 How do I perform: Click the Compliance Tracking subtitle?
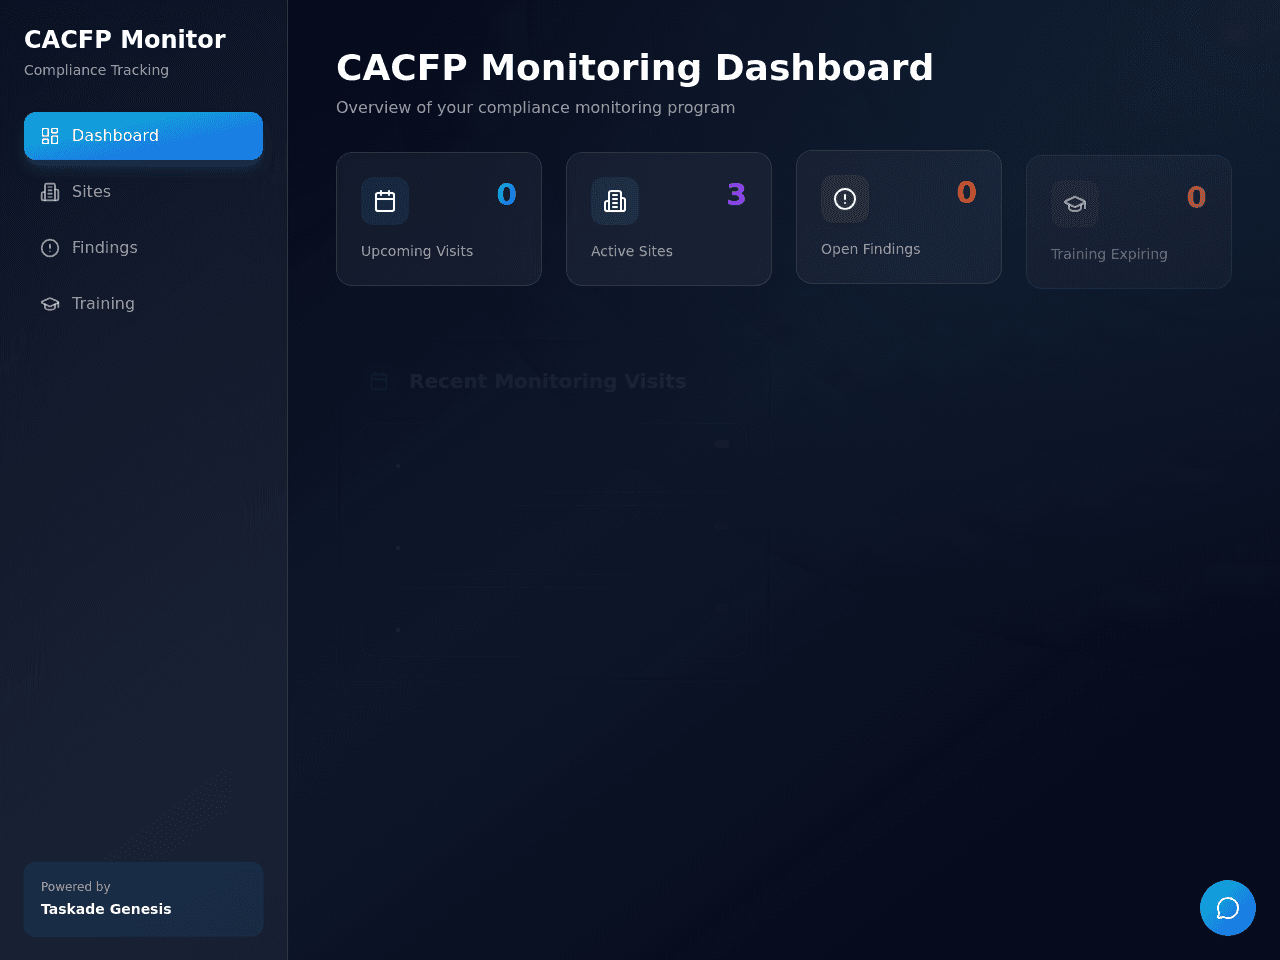[x=96, y=70]
